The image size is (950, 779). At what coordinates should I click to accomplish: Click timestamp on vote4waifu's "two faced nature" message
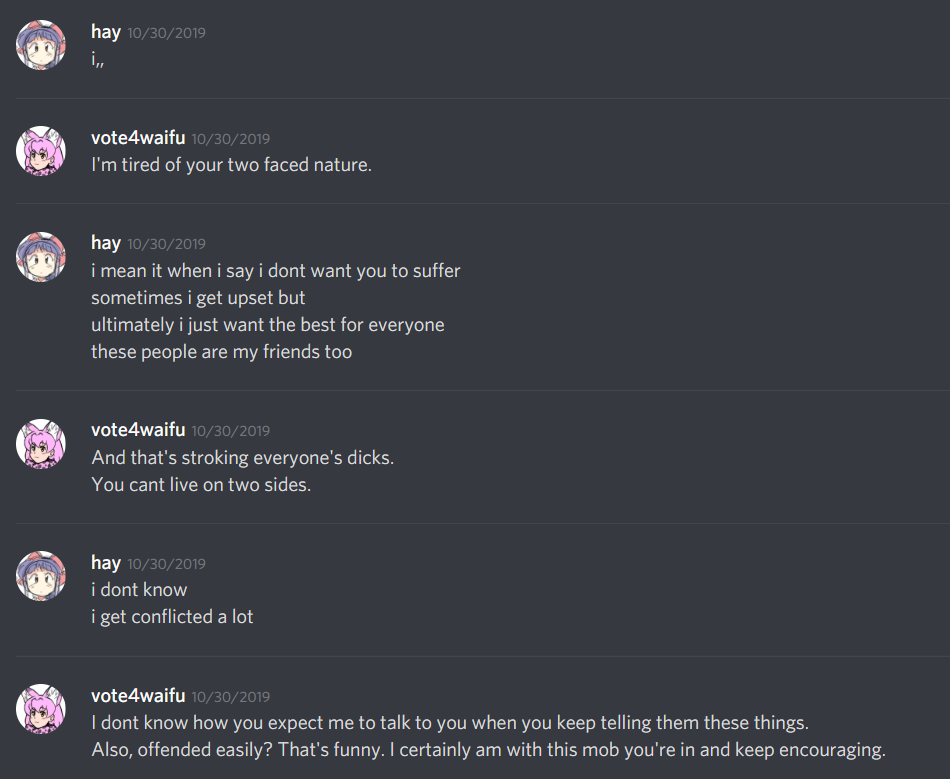pyautogui.click(x=230, y=139)
